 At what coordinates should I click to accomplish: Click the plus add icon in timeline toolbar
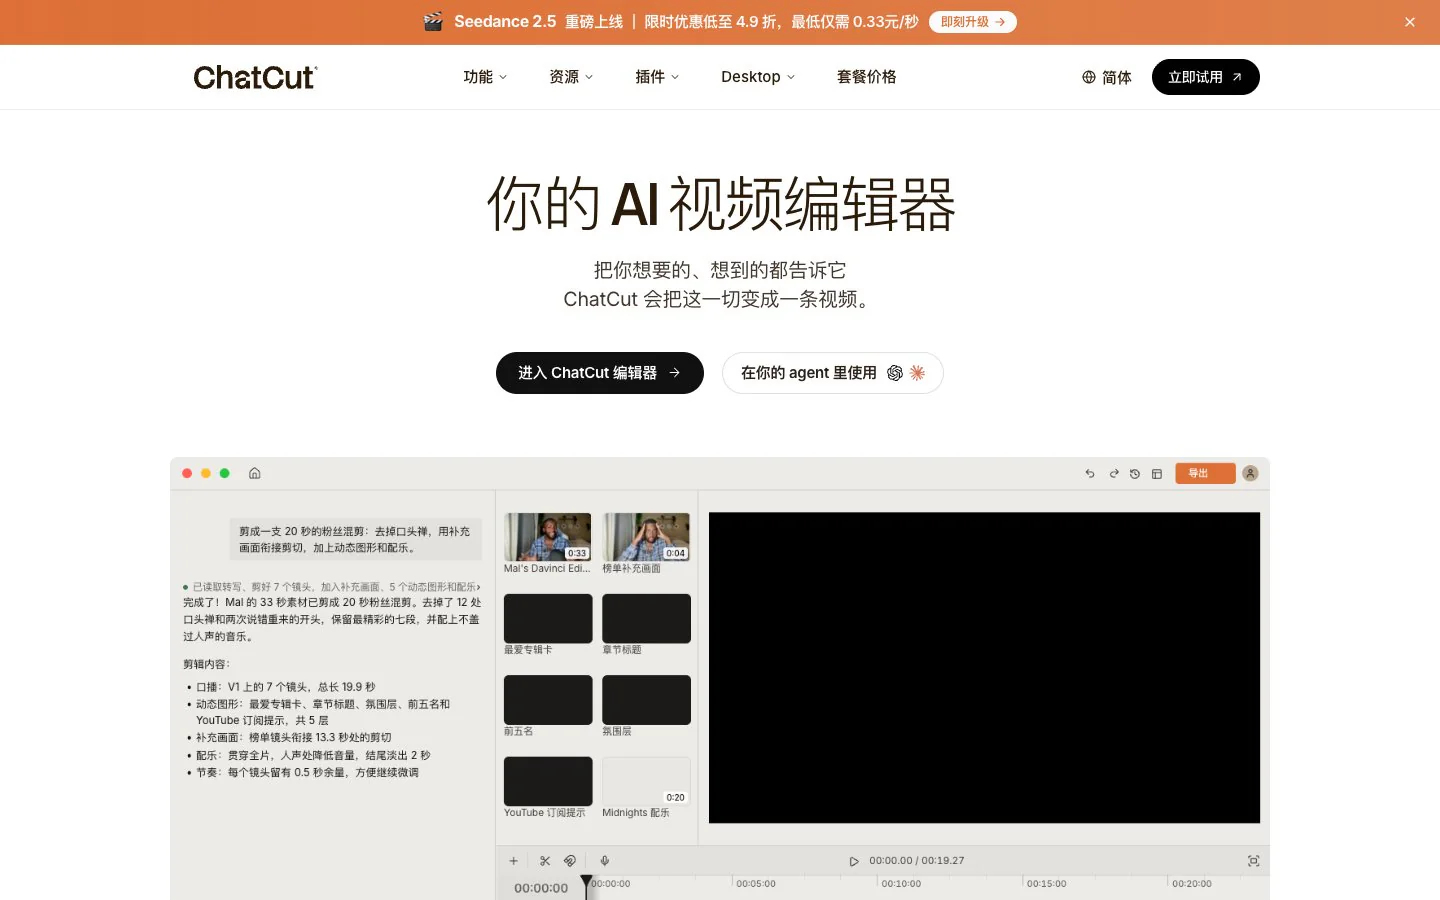(x=514, y=861)
